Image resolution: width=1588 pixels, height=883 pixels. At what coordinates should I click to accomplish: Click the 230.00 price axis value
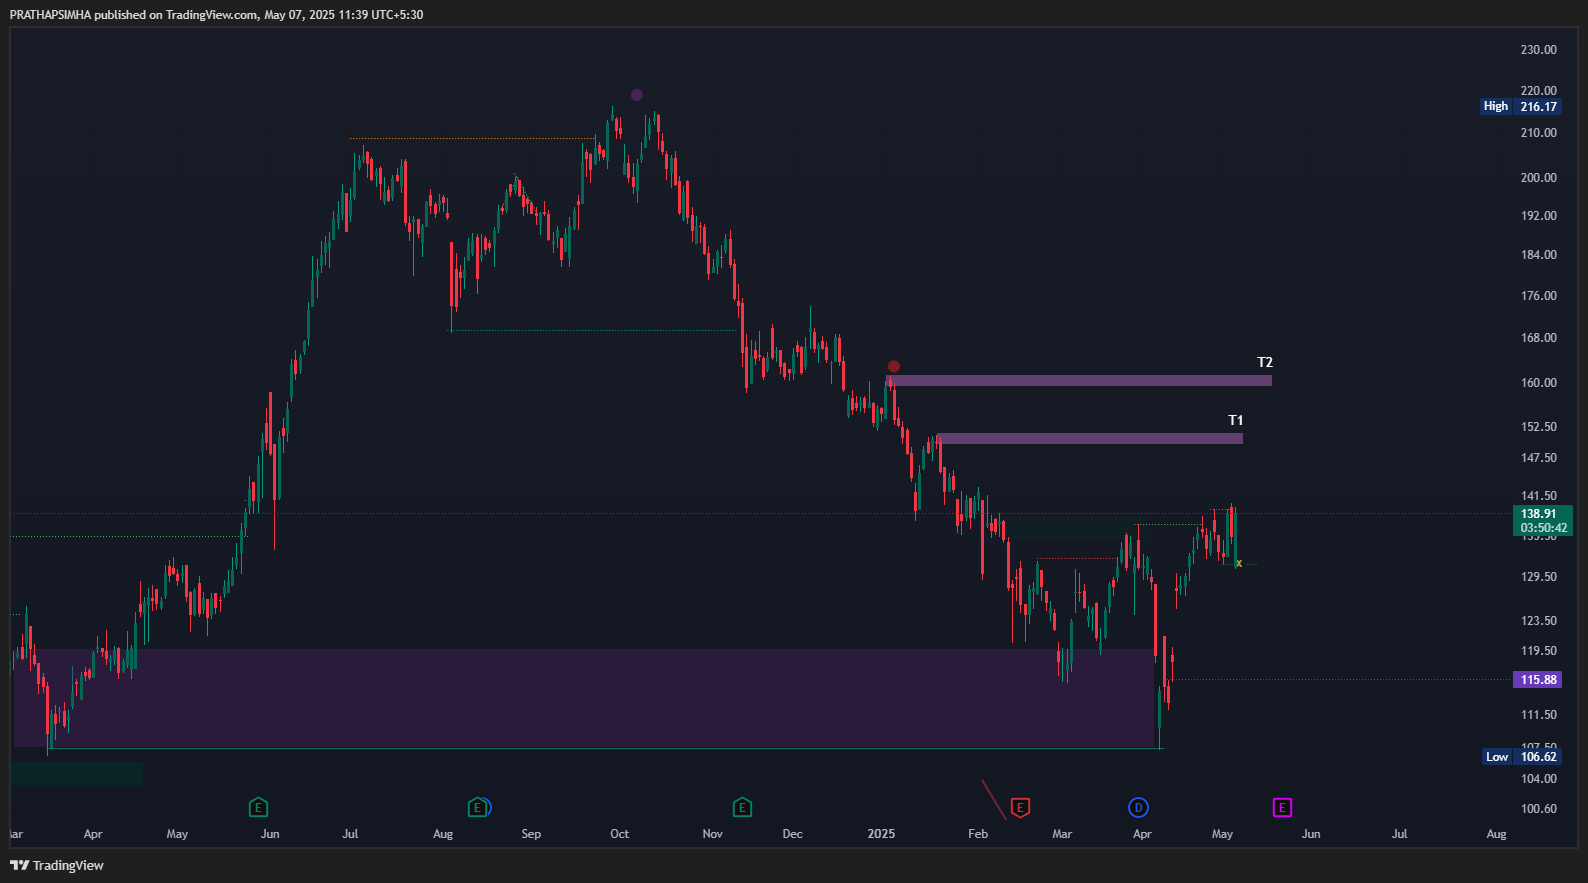coord(1538,50)
